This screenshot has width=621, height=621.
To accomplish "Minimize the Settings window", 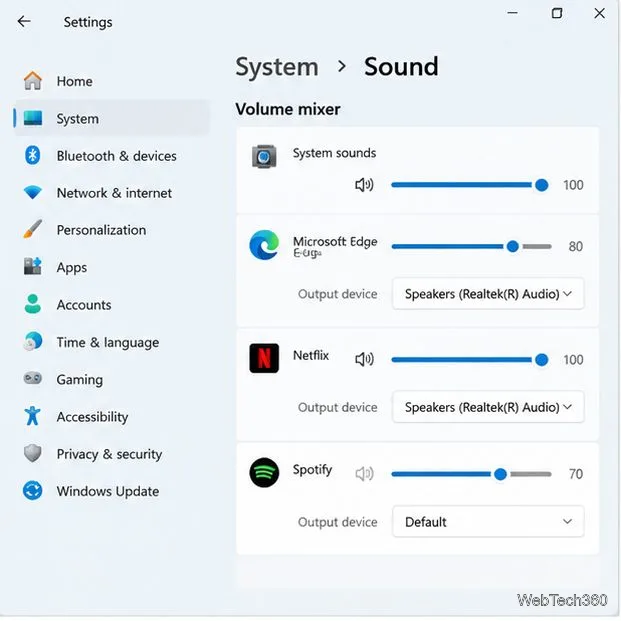I will tap(512, 13).
